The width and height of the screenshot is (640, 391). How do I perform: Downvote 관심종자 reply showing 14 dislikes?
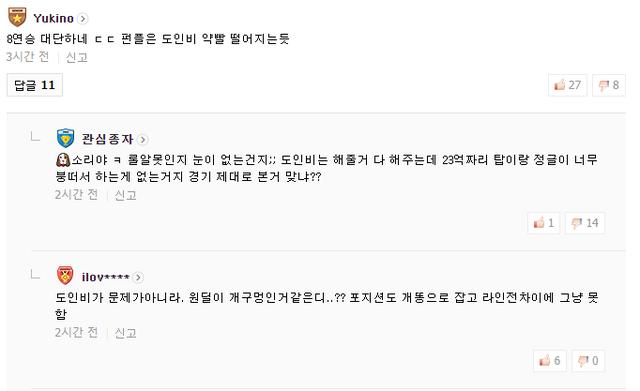coord(585,223)
